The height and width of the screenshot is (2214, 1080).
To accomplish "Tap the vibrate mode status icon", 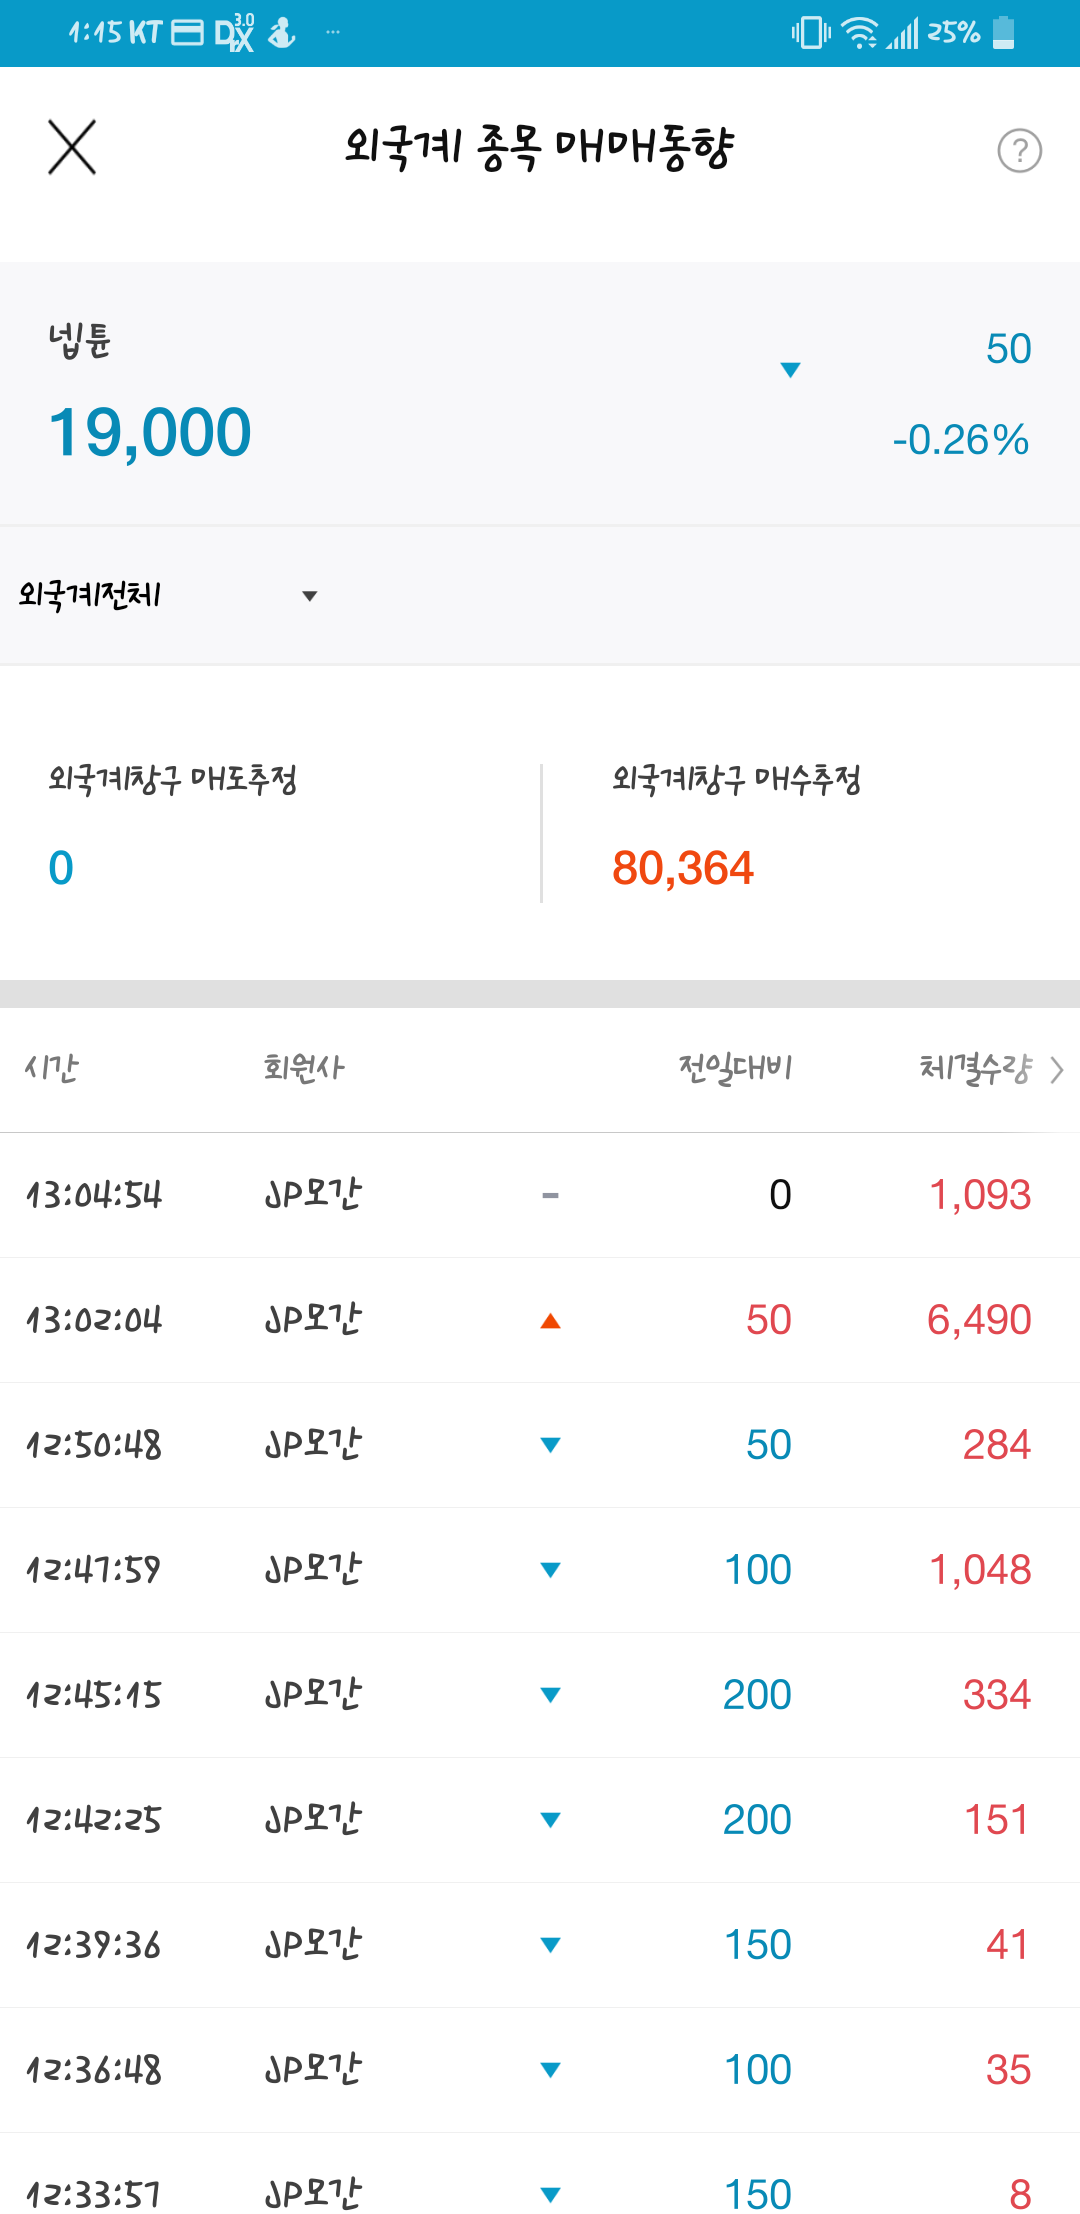I will pos(810,33).
